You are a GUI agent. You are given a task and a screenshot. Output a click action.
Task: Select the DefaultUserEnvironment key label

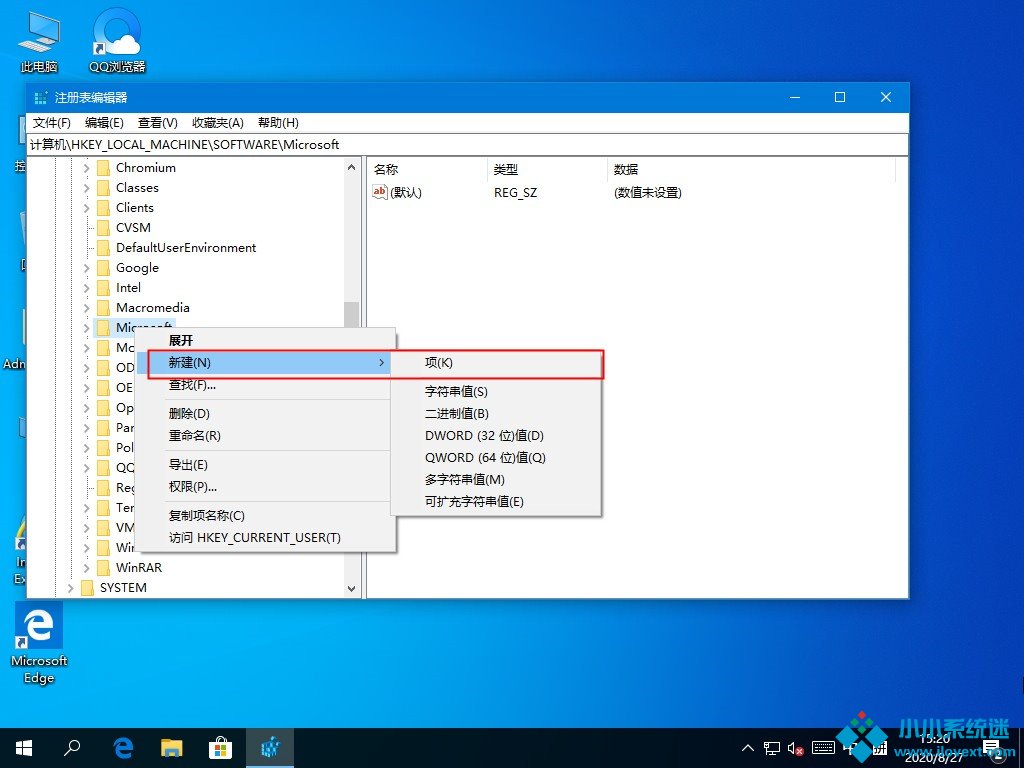point(186,248)
